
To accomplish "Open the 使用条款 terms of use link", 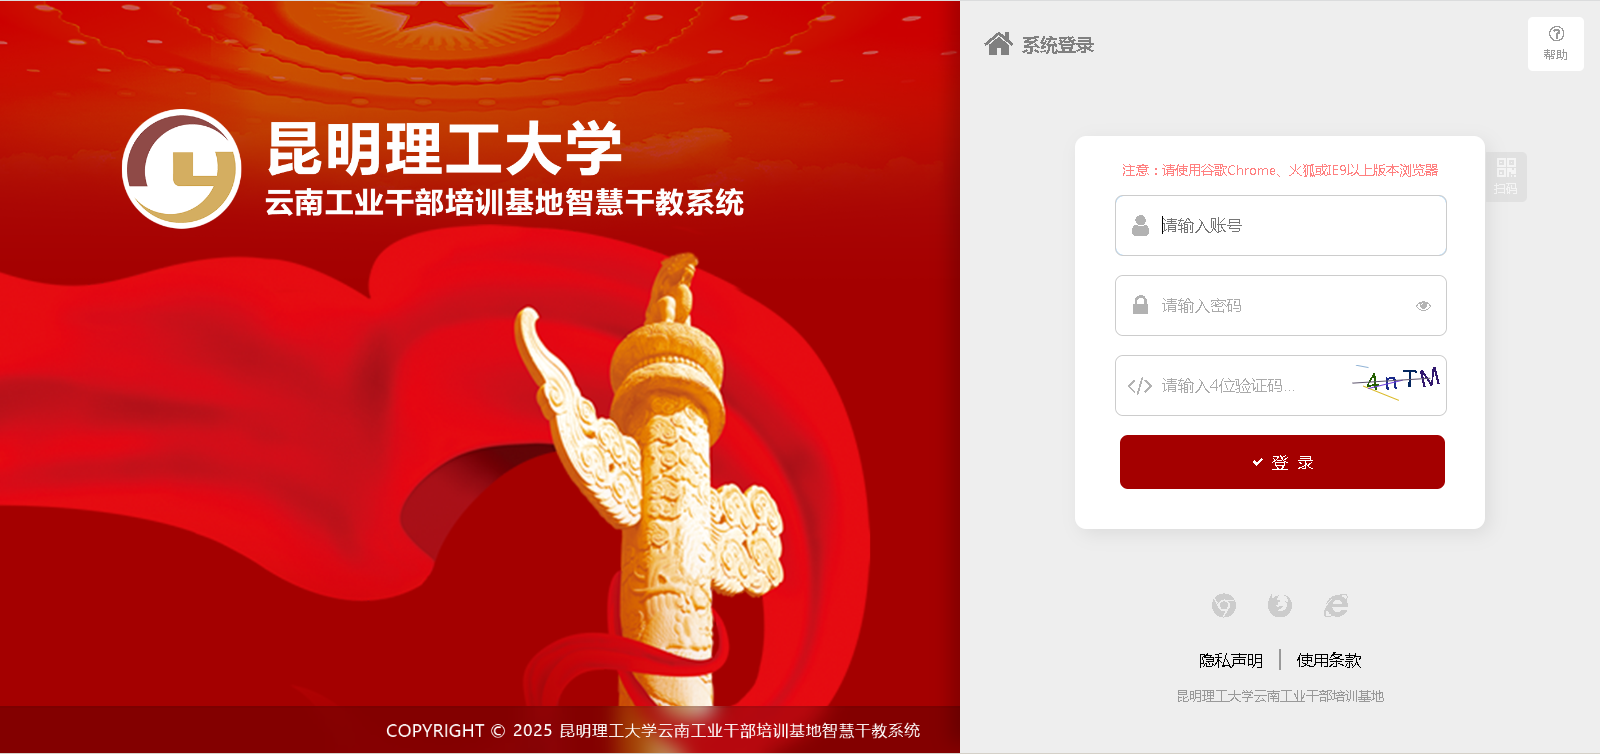I will [x=1329, y=660].
